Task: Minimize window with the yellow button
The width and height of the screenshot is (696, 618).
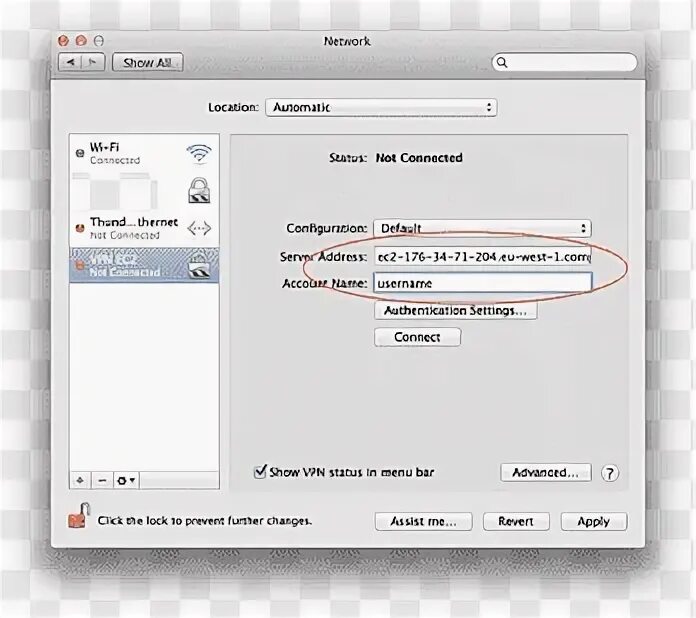Action: point(81,41)
